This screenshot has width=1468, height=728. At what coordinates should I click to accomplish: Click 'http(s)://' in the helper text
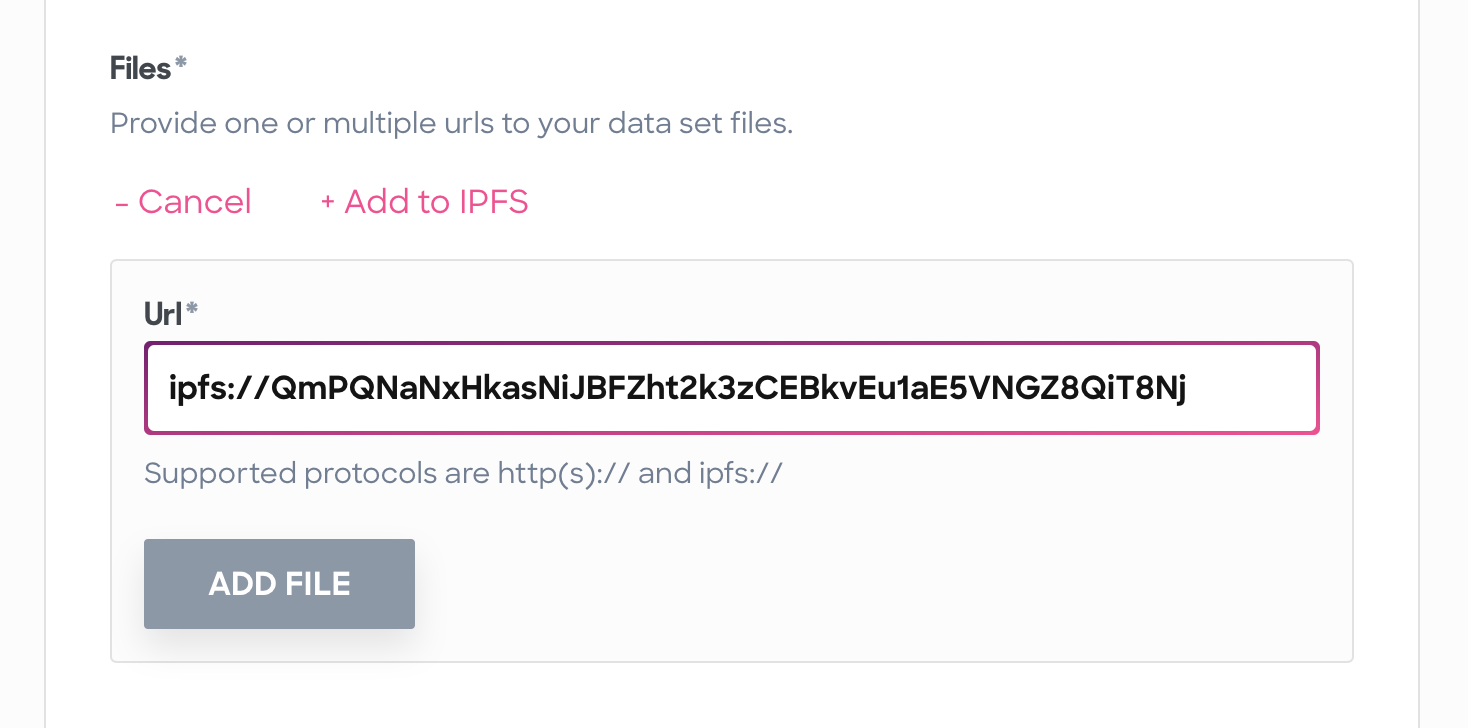(x=564, y=472)
